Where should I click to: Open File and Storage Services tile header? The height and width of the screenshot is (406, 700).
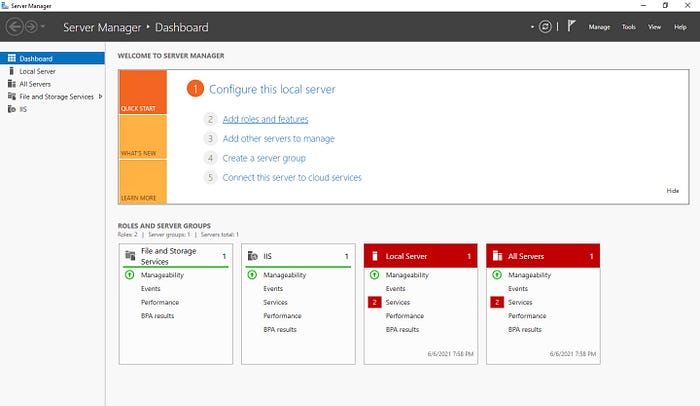coord(176,256)
